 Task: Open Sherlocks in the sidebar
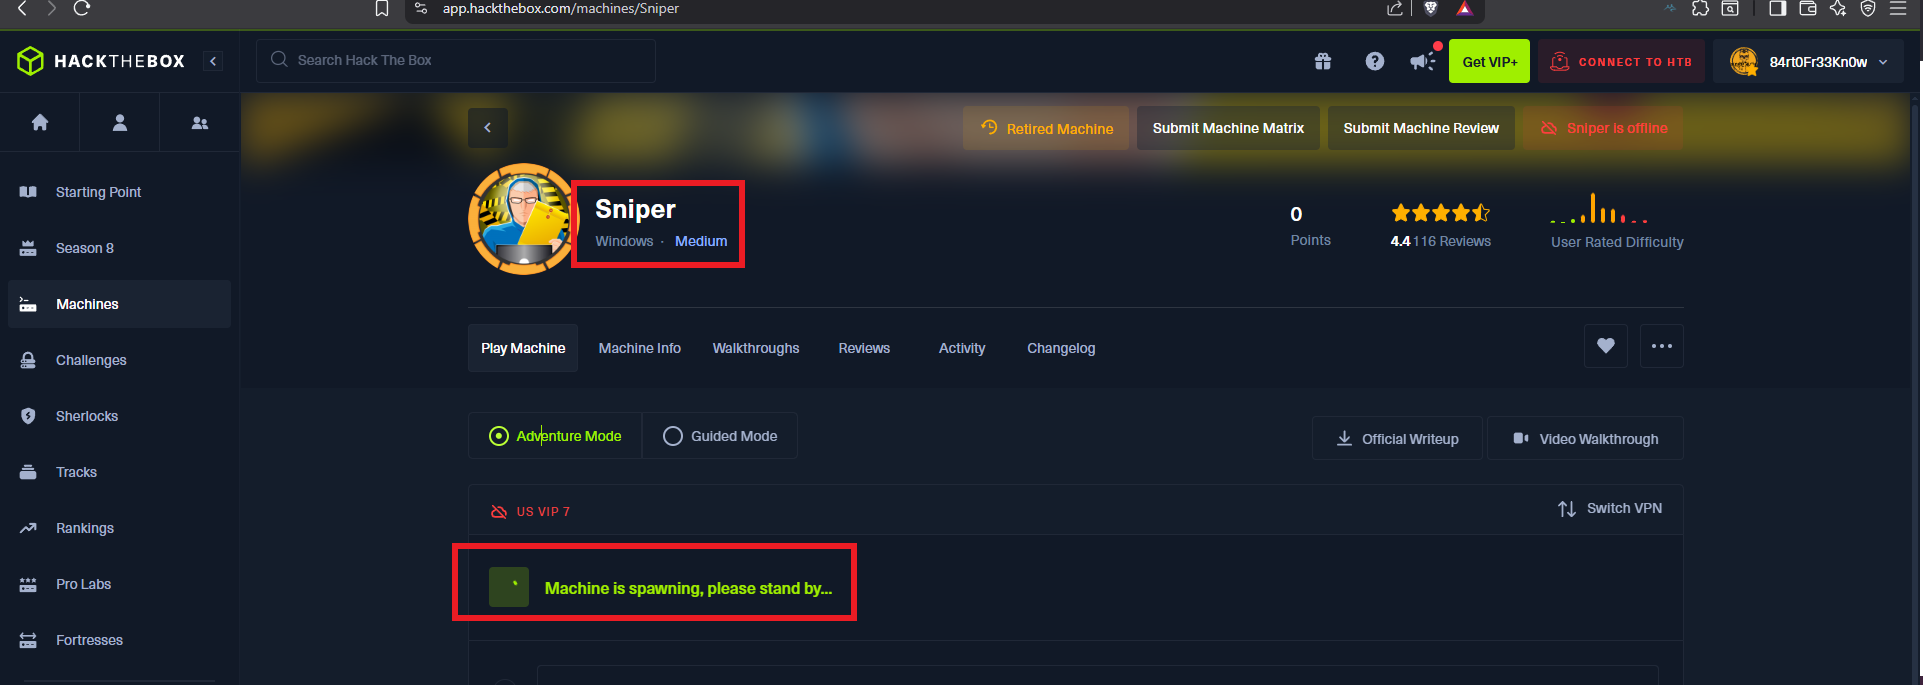(119, 416)
